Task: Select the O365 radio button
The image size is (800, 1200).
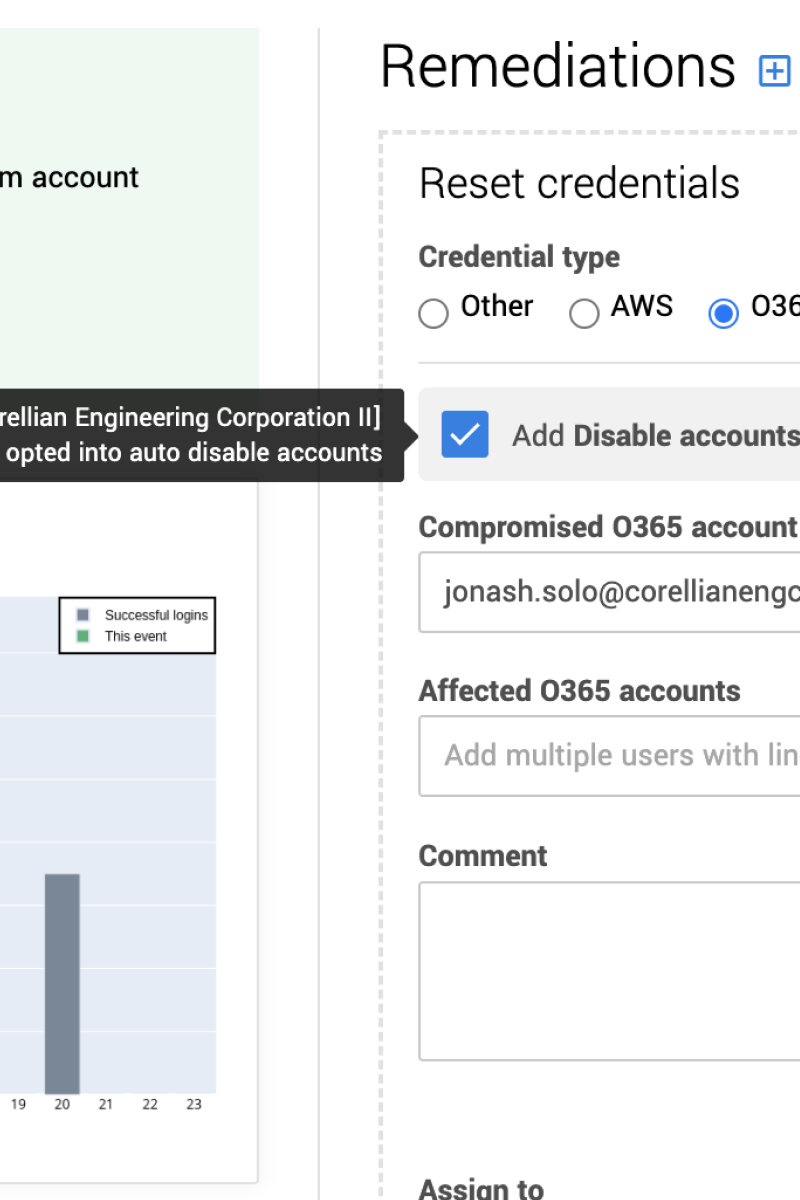Action: pos(723,314)
